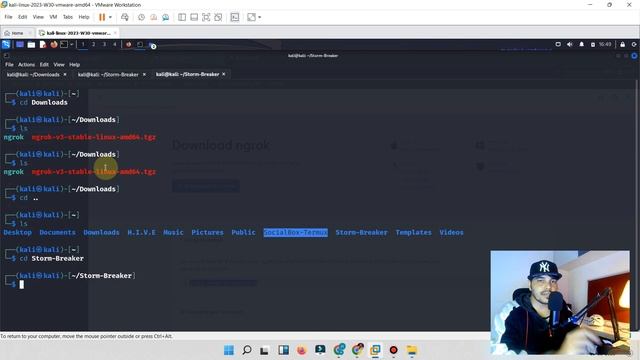Open the VMware VM menu
The image size is (640, 360).
[x=53, y=17]
